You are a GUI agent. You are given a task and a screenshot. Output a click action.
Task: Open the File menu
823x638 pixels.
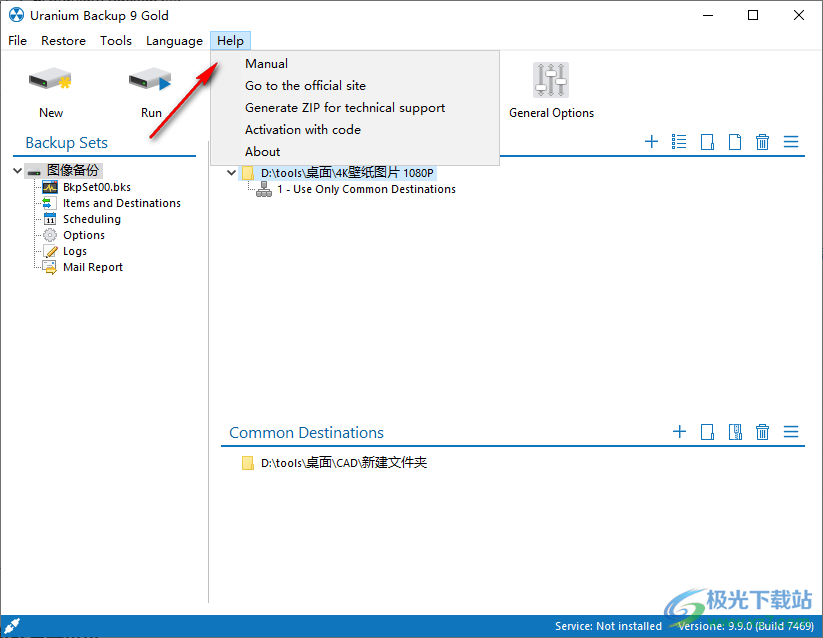(17, 41)
